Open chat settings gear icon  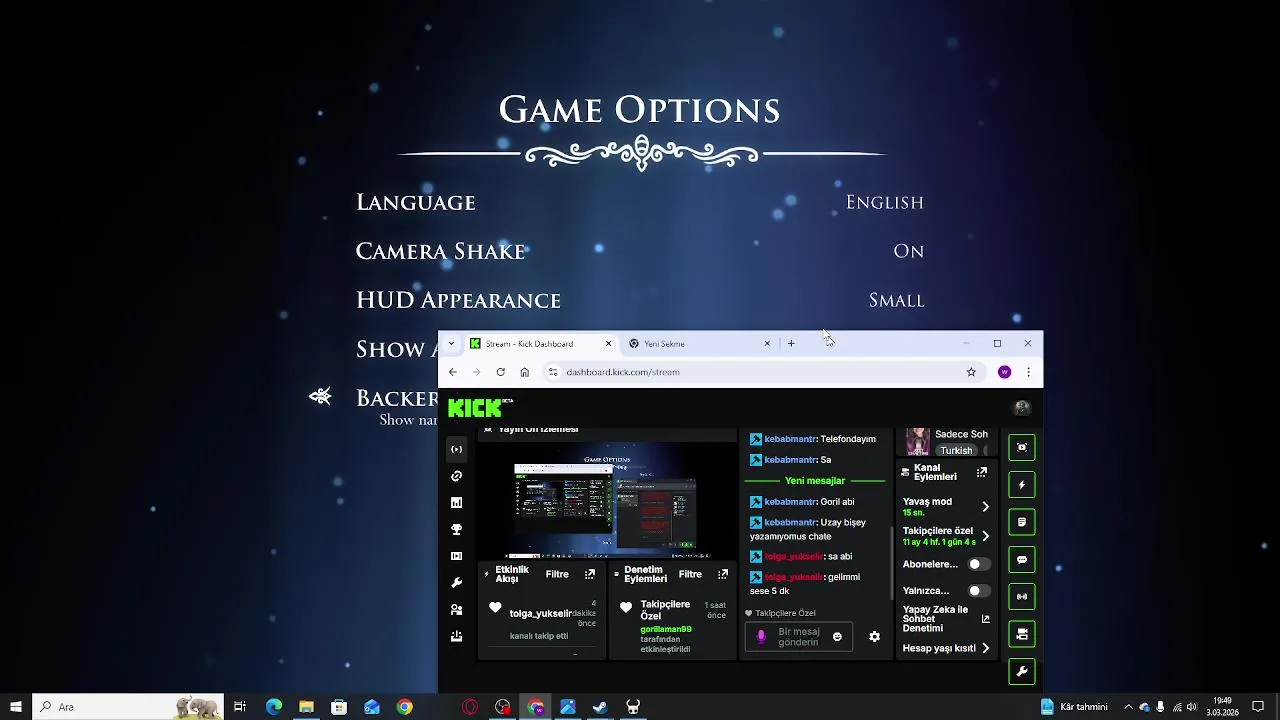coord(874,636)
